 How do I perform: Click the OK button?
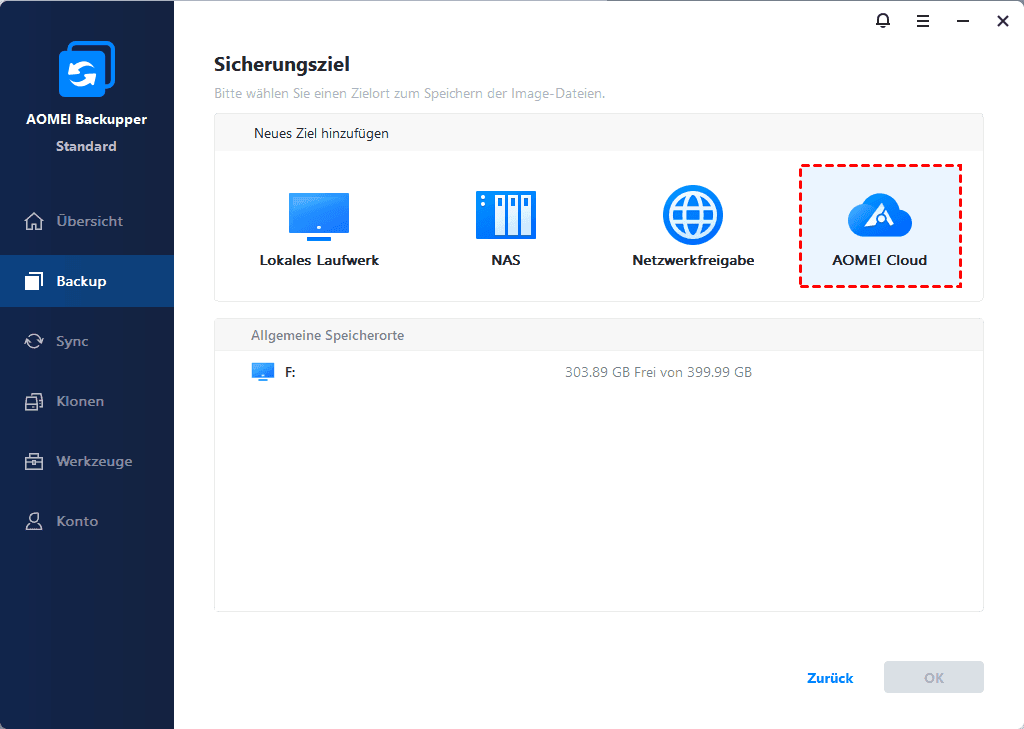934,677
